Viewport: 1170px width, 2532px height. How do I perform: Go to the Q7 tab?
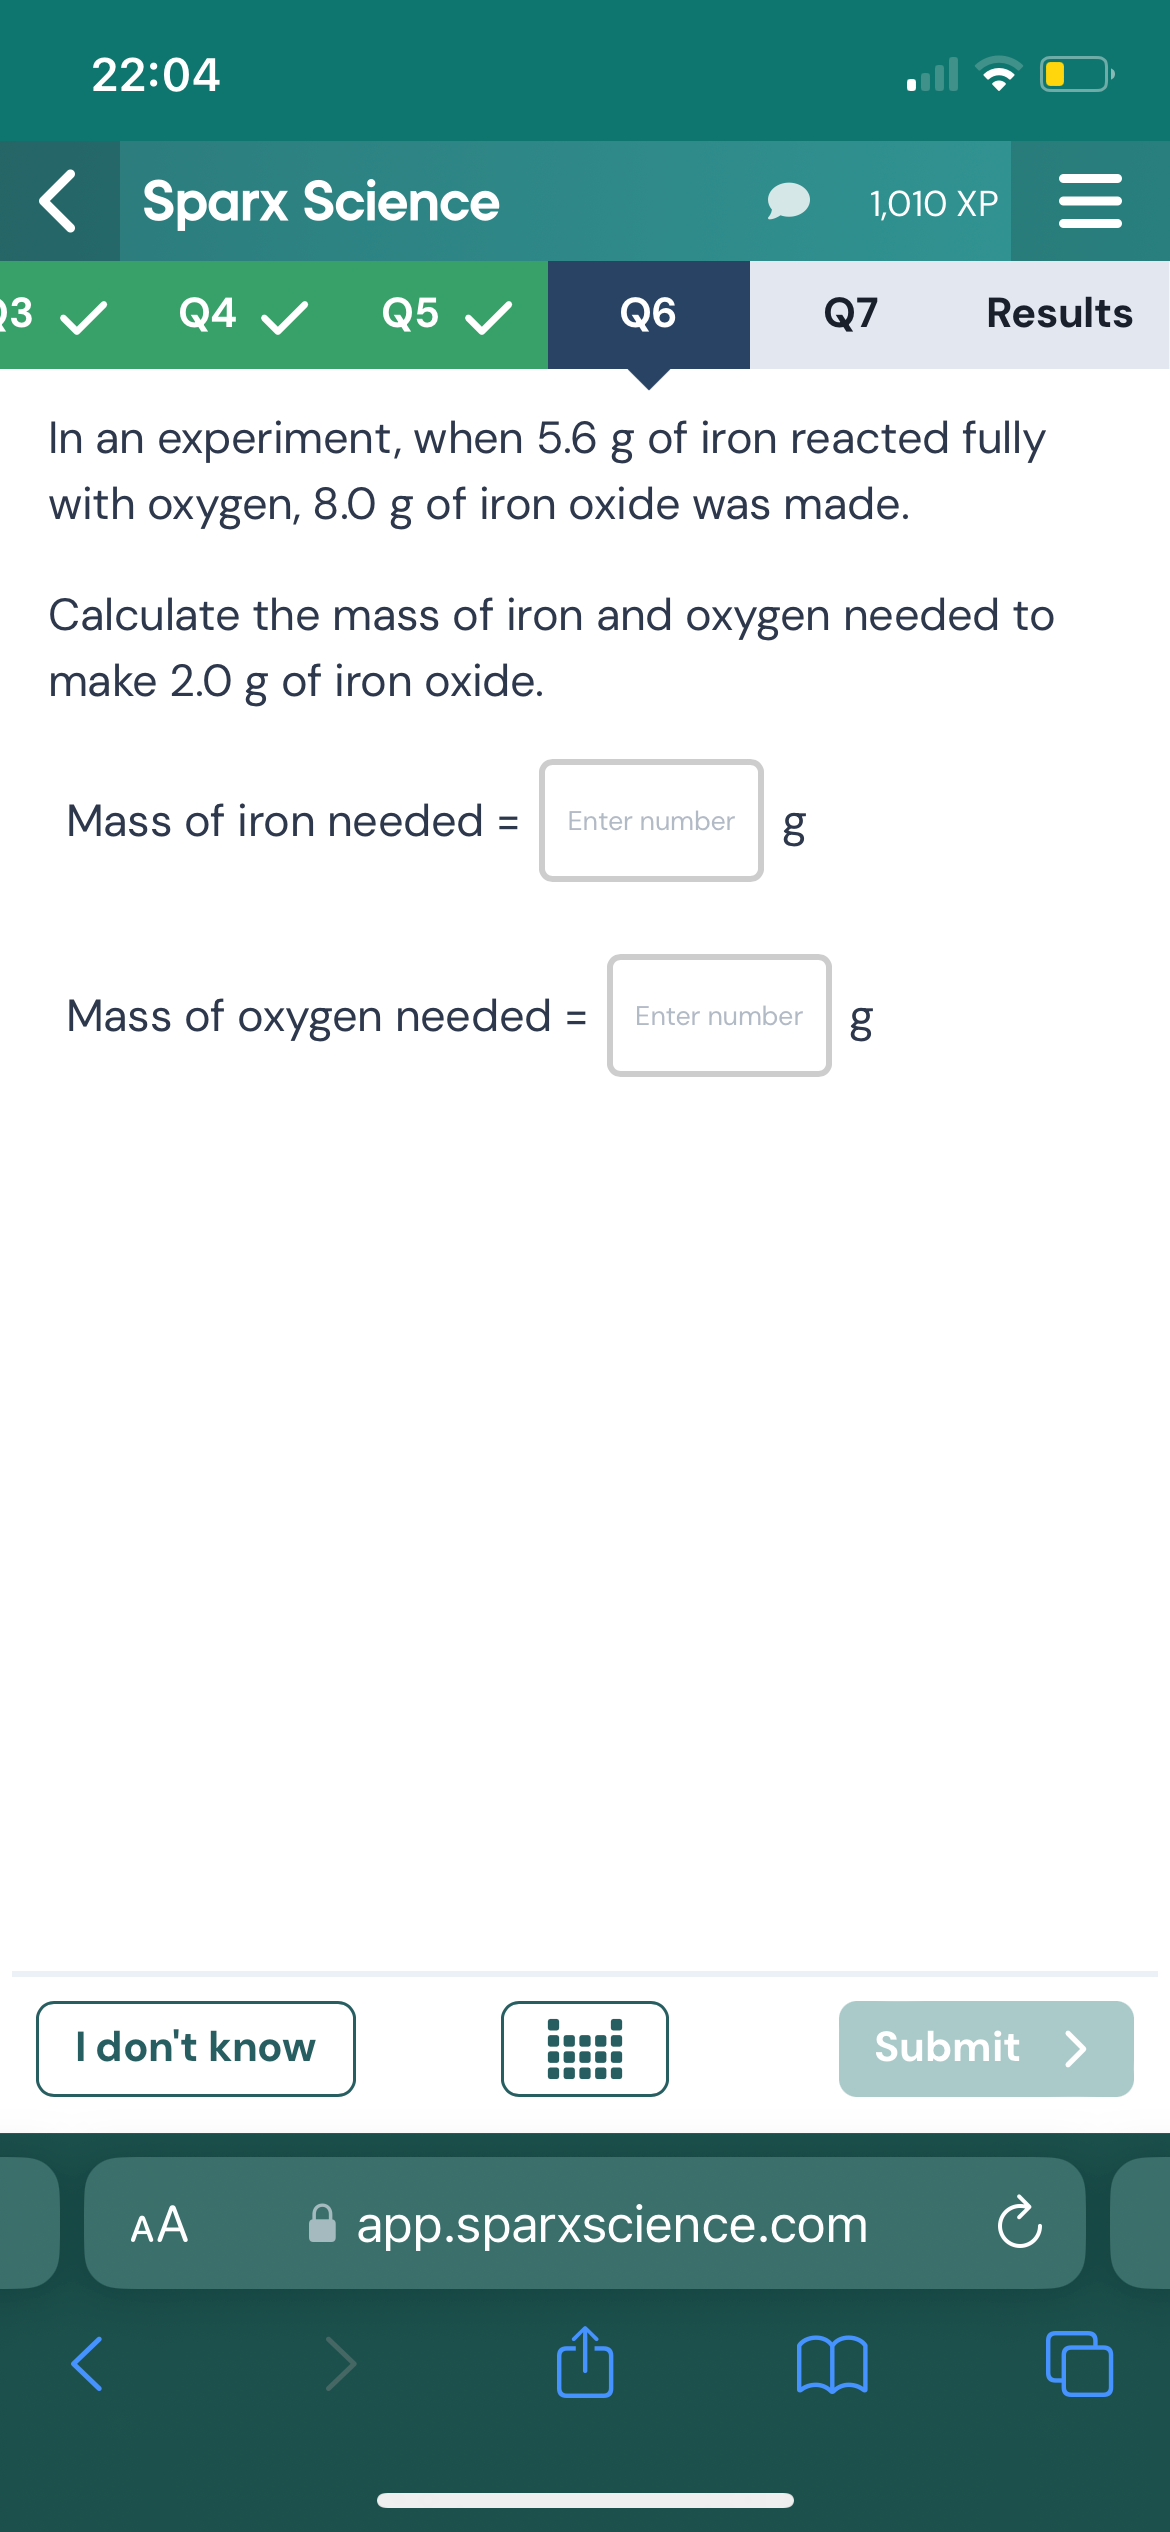coord(850,315)
